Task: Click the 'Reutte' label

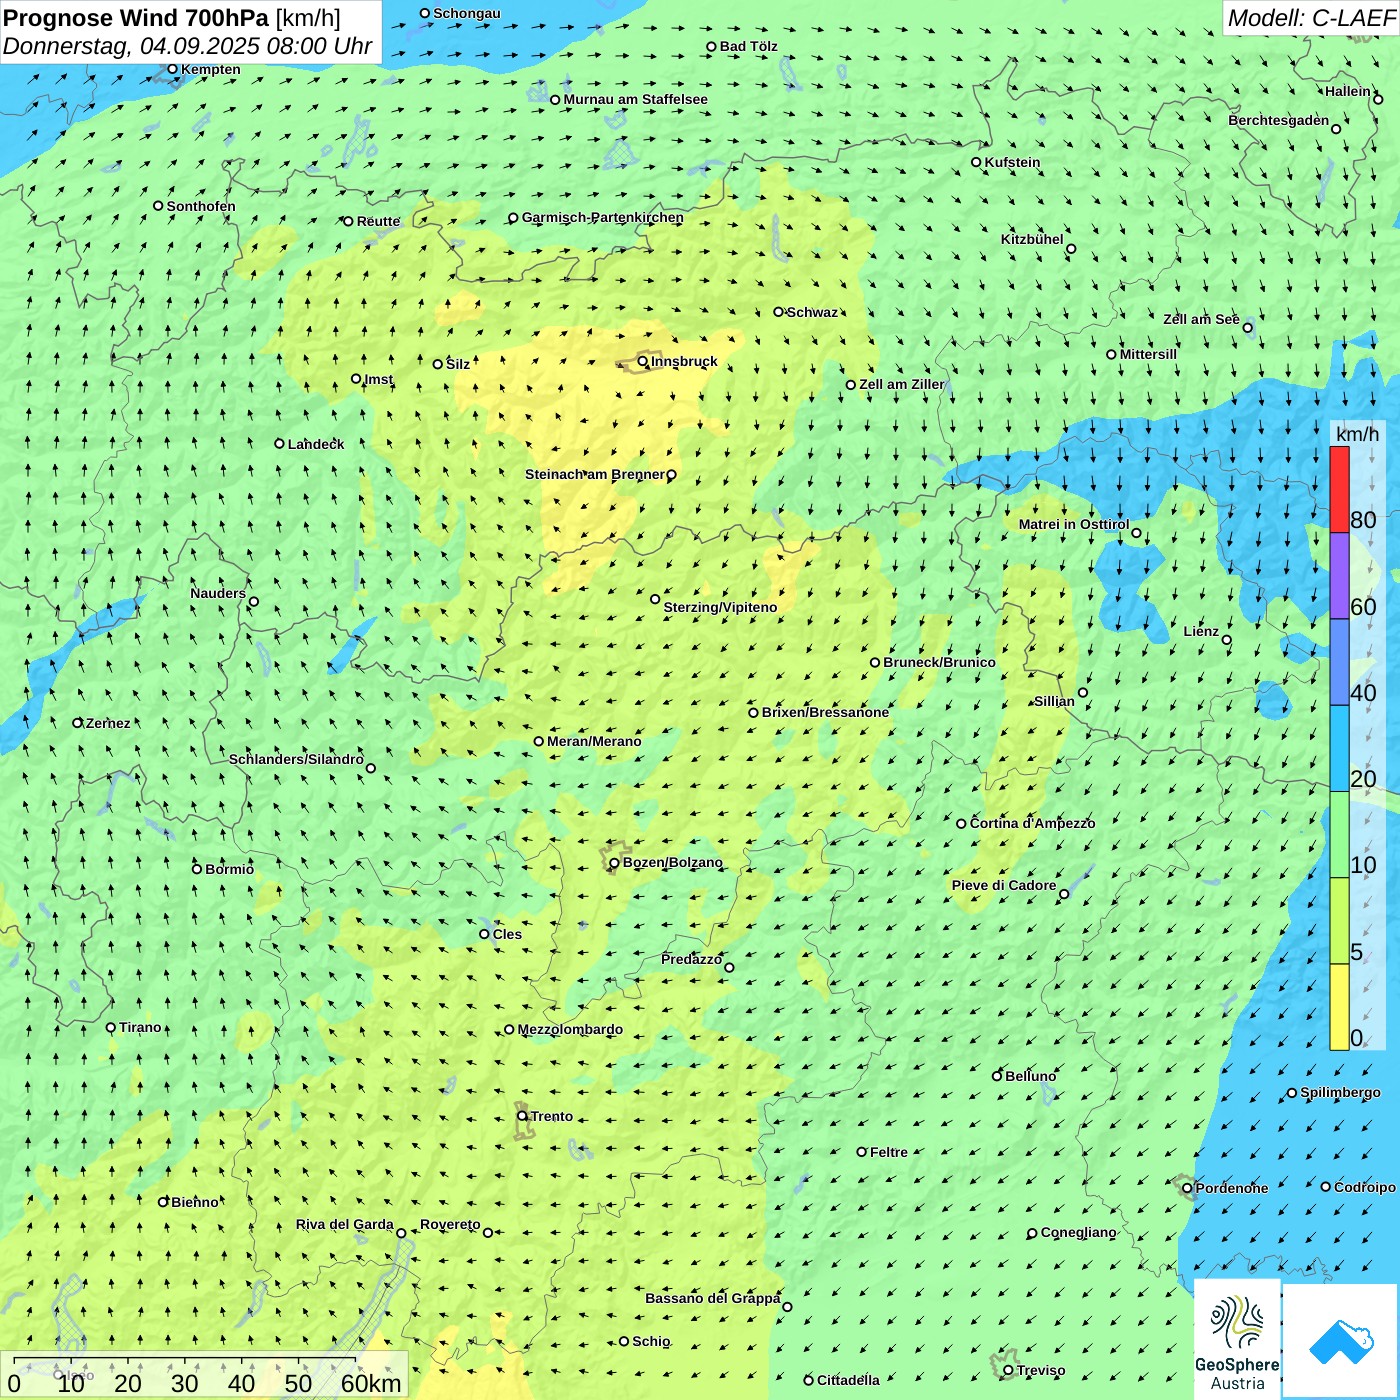Action: pos(379,221)
